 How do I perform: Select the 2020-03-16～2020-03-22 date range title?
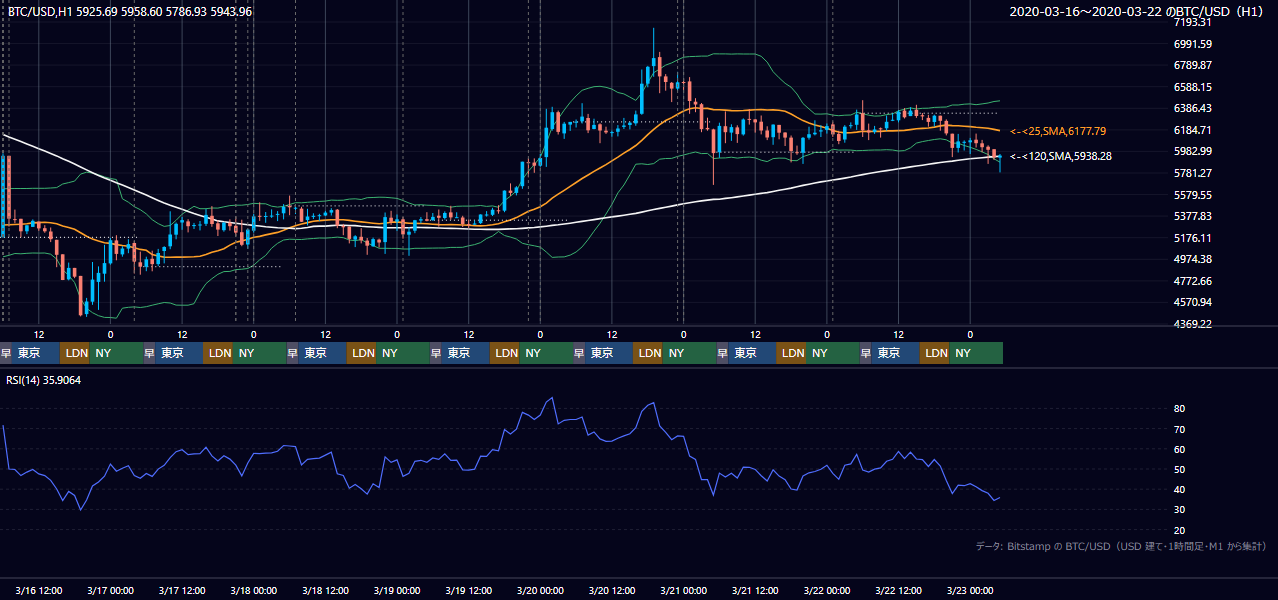1138,11
